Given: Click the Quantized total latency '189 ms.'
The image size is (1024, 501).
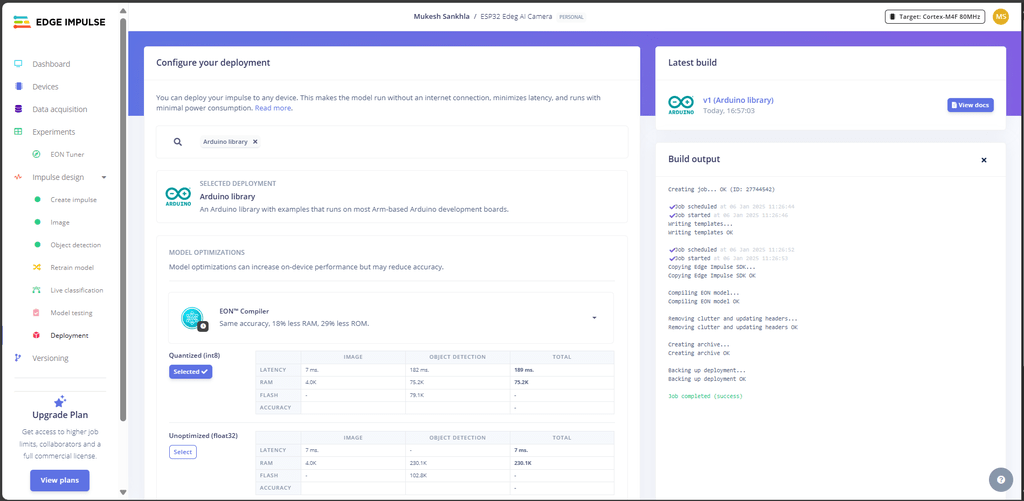Looking at the screenshot, I should point(524,370).
